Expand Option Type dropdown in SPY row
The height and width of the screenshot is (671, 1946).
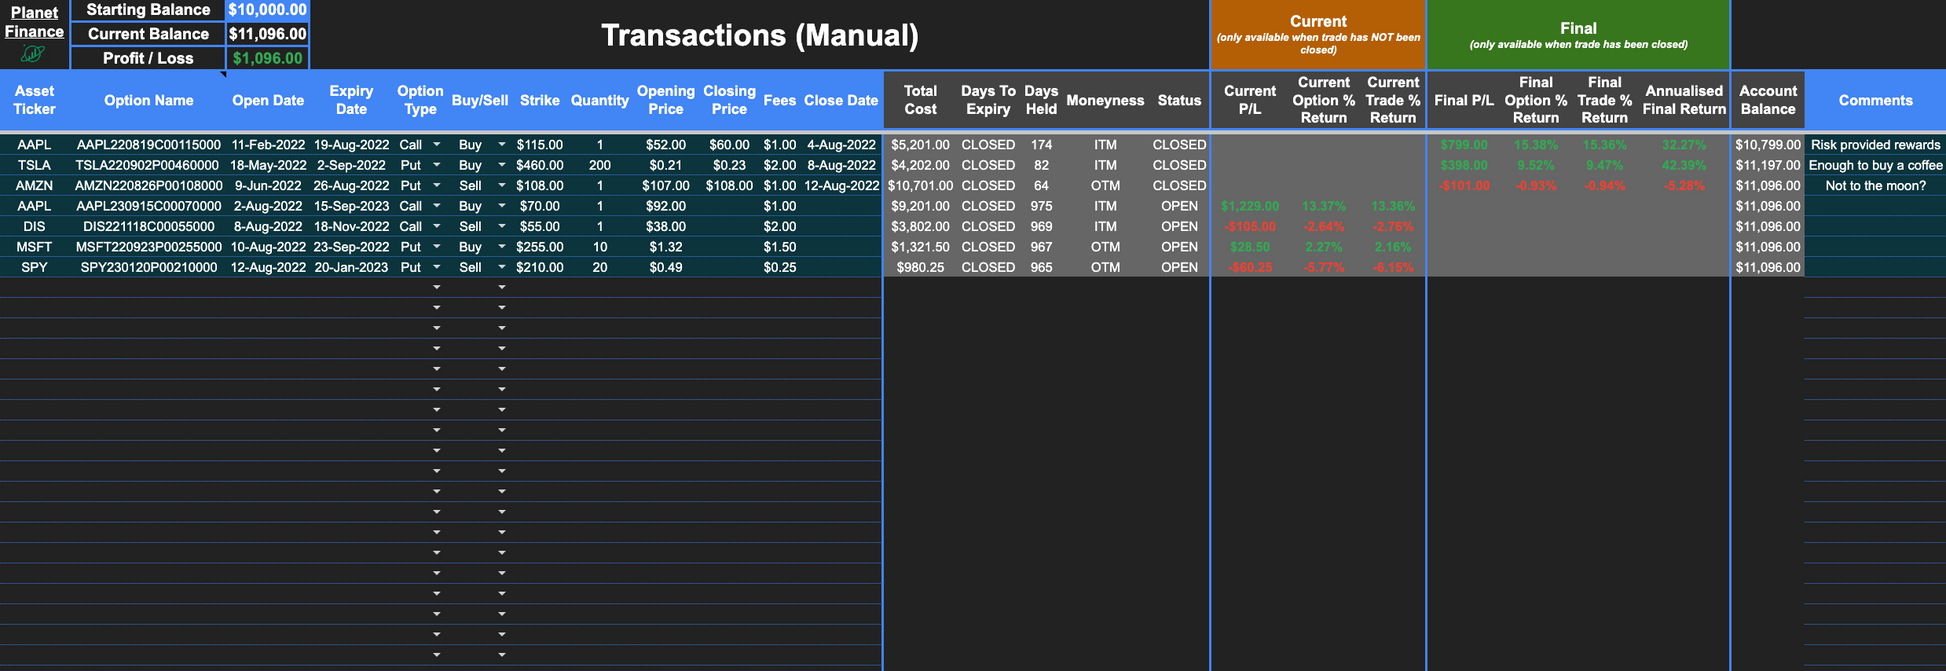[437, 267]
